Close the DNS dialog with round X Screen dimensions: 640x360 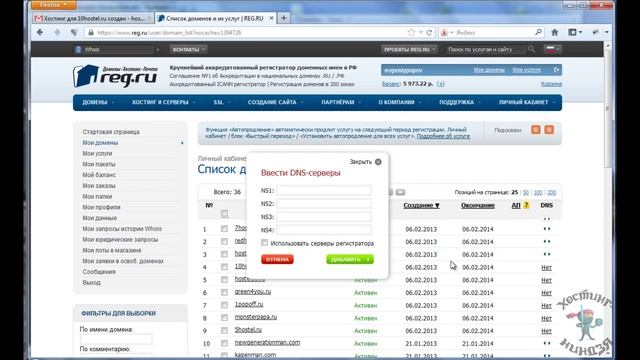point(378,162)
